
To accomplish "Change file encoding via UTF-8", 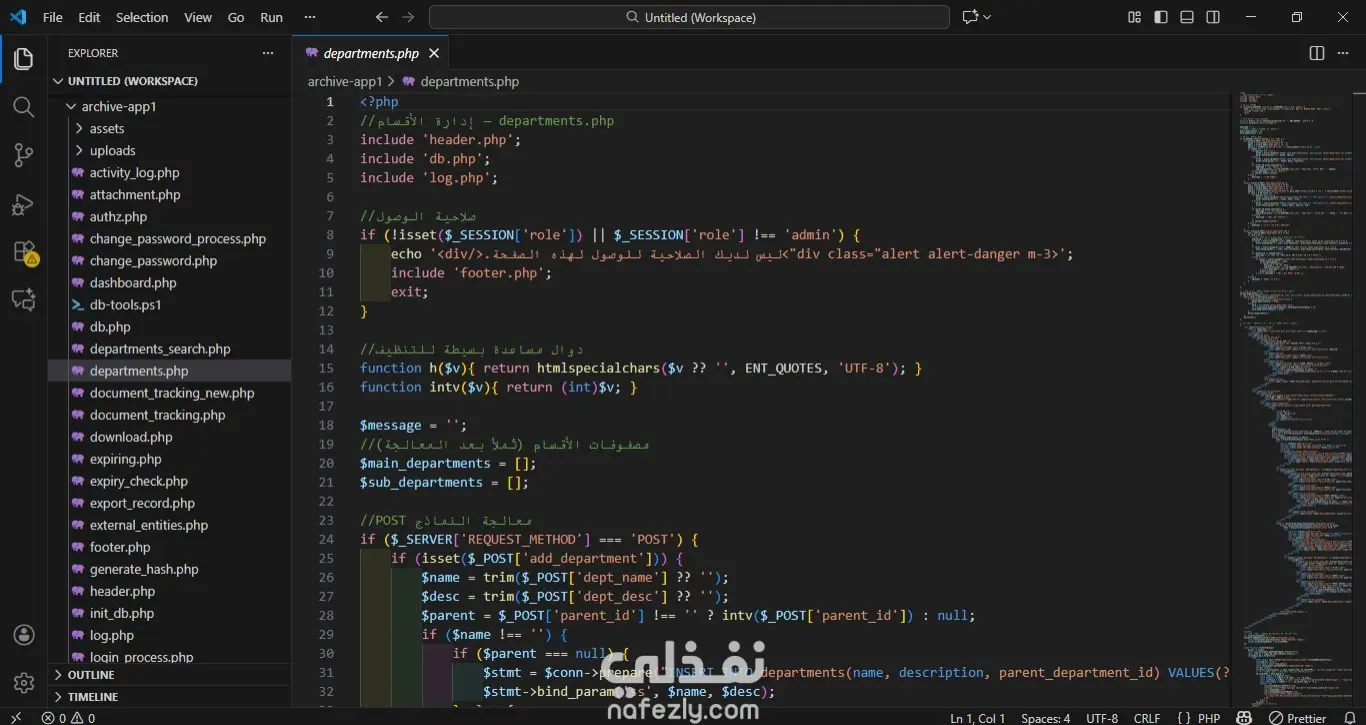I will [x=1102, y=717].
